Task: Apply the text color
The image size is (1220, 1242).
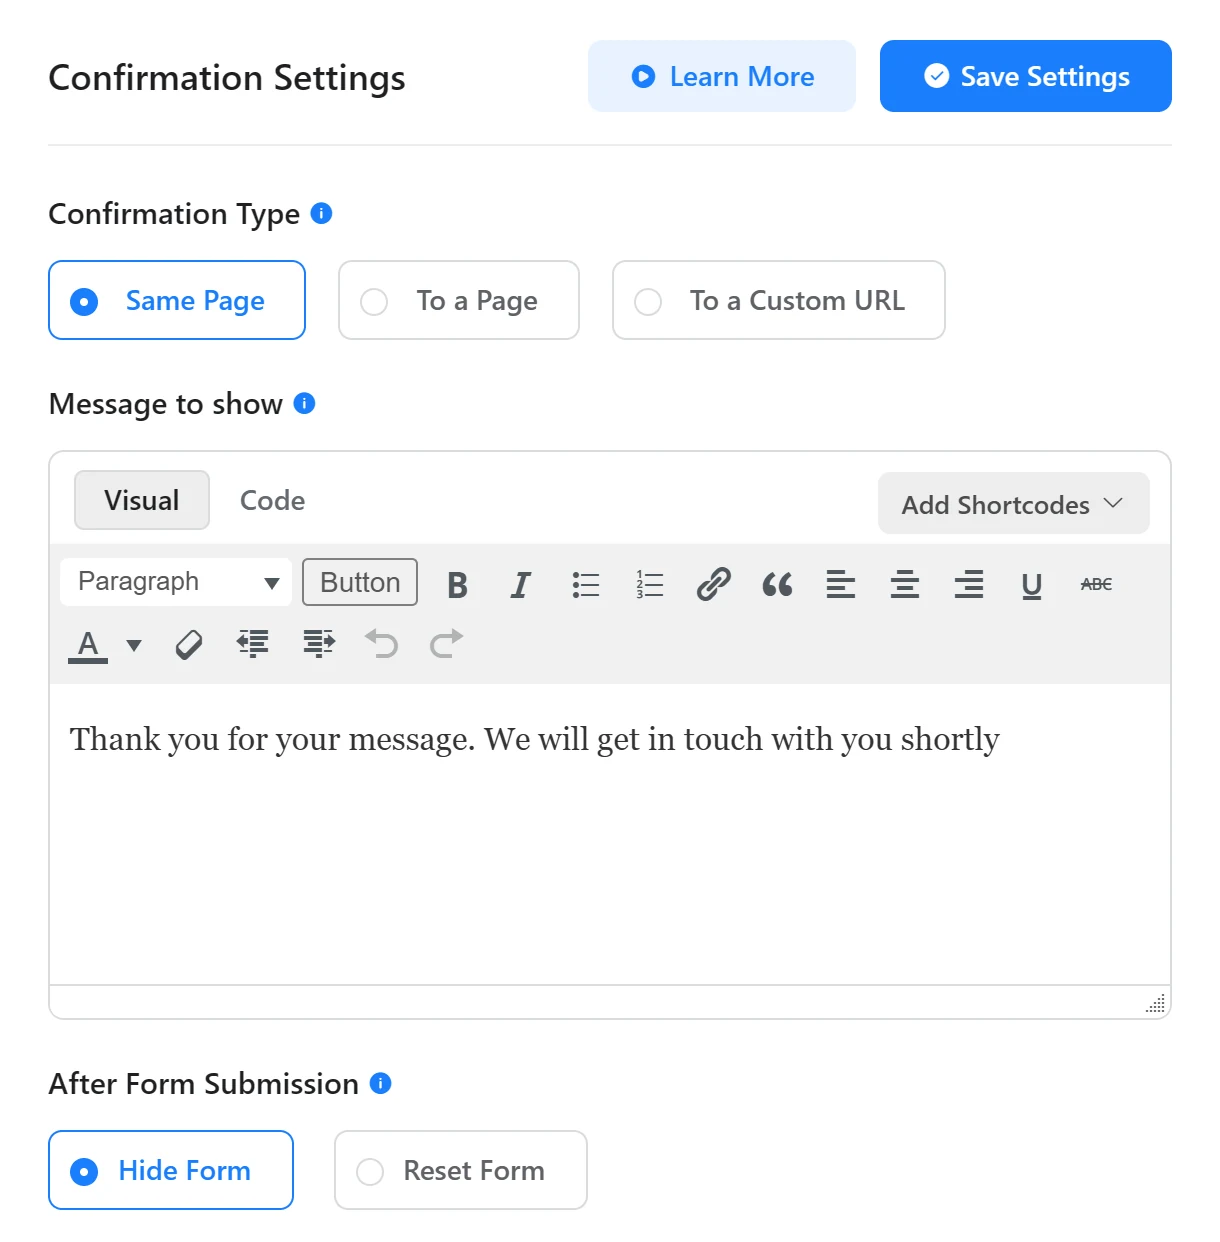Action: 88,645
